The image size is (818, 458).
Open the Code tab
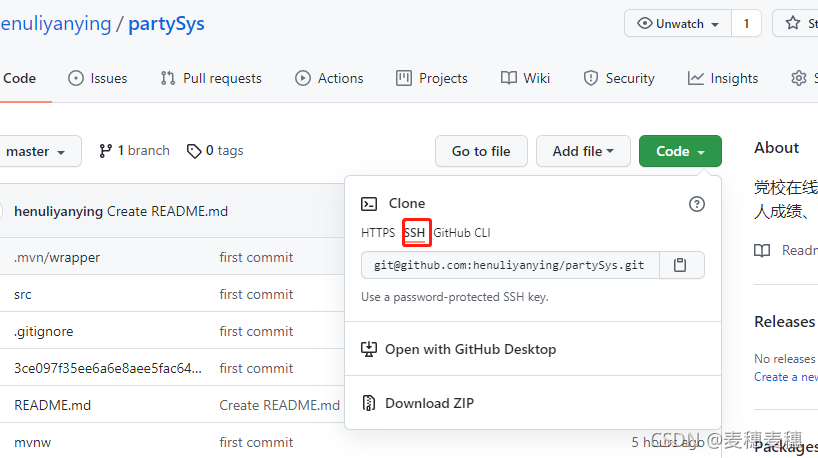tap(19, 78)
